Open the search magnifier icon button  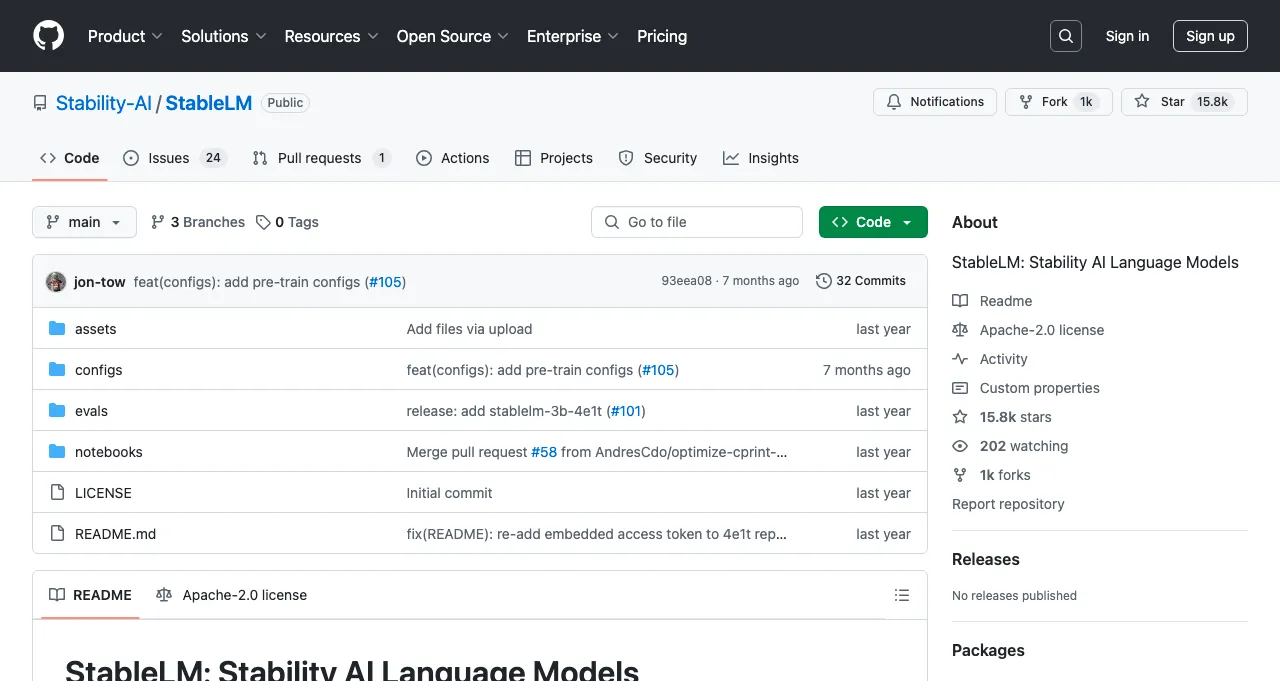click(1066, 36)
